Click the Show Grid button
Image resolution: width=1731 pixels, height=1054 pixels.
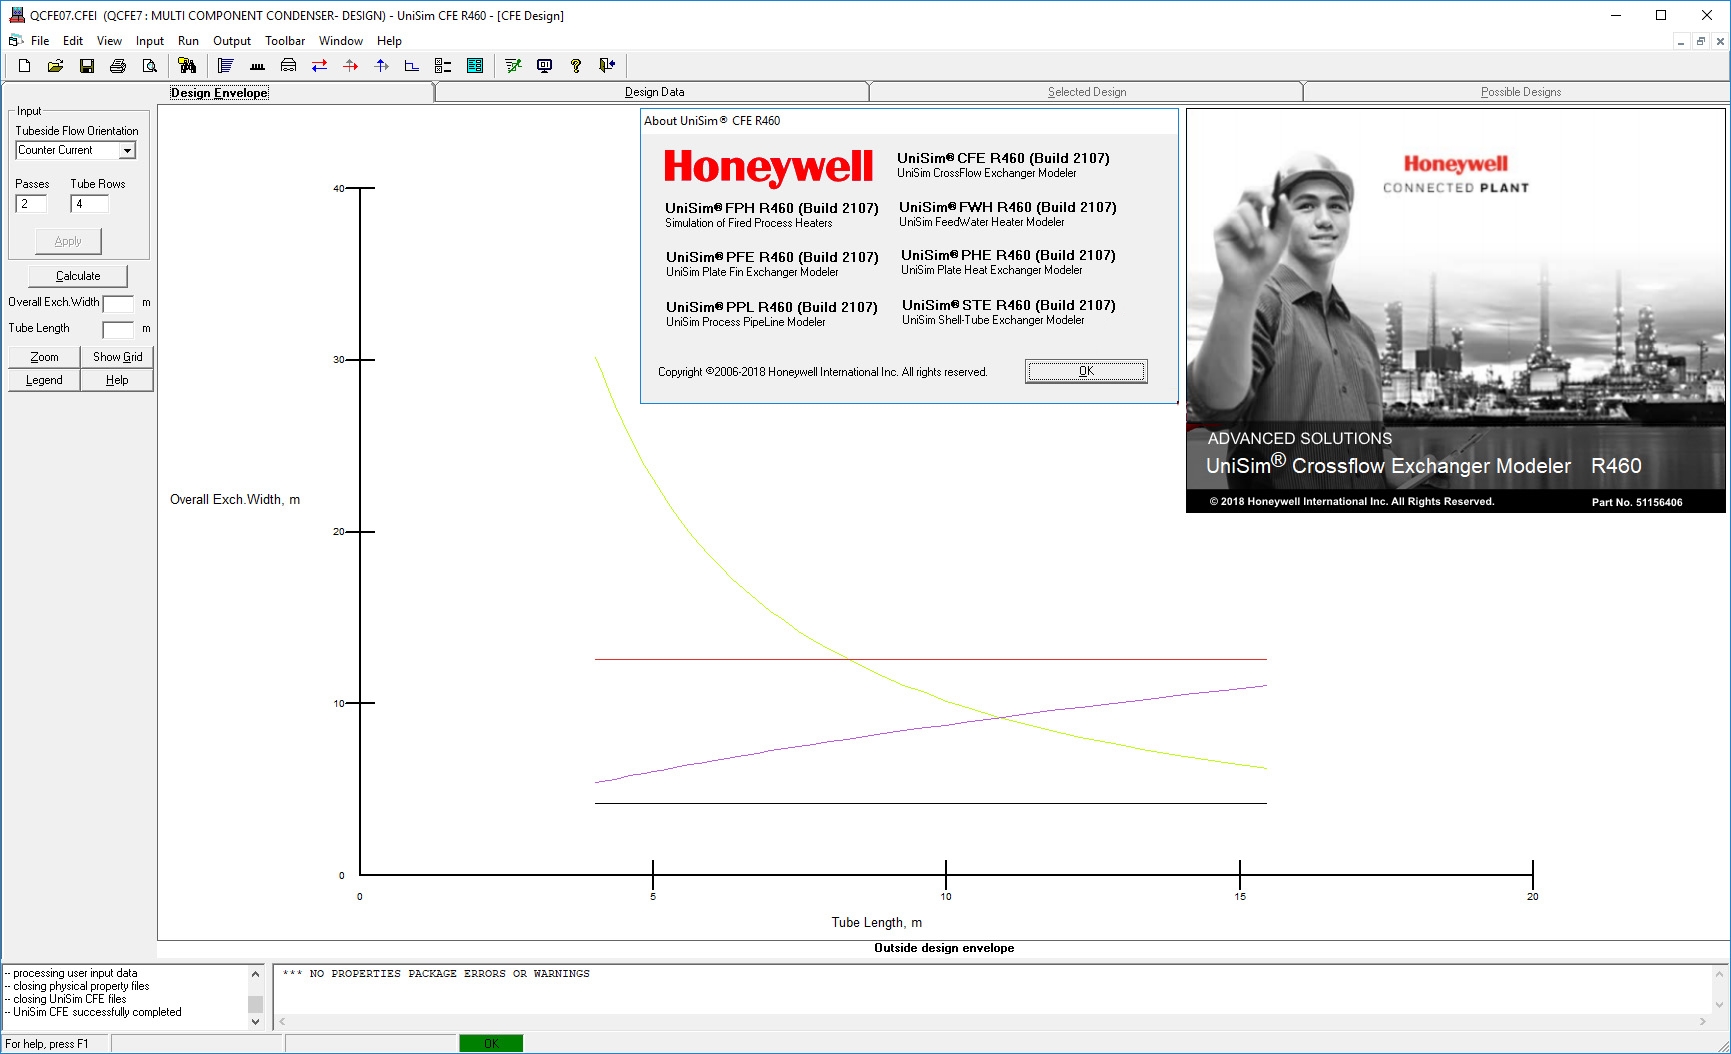coord(117,357)
